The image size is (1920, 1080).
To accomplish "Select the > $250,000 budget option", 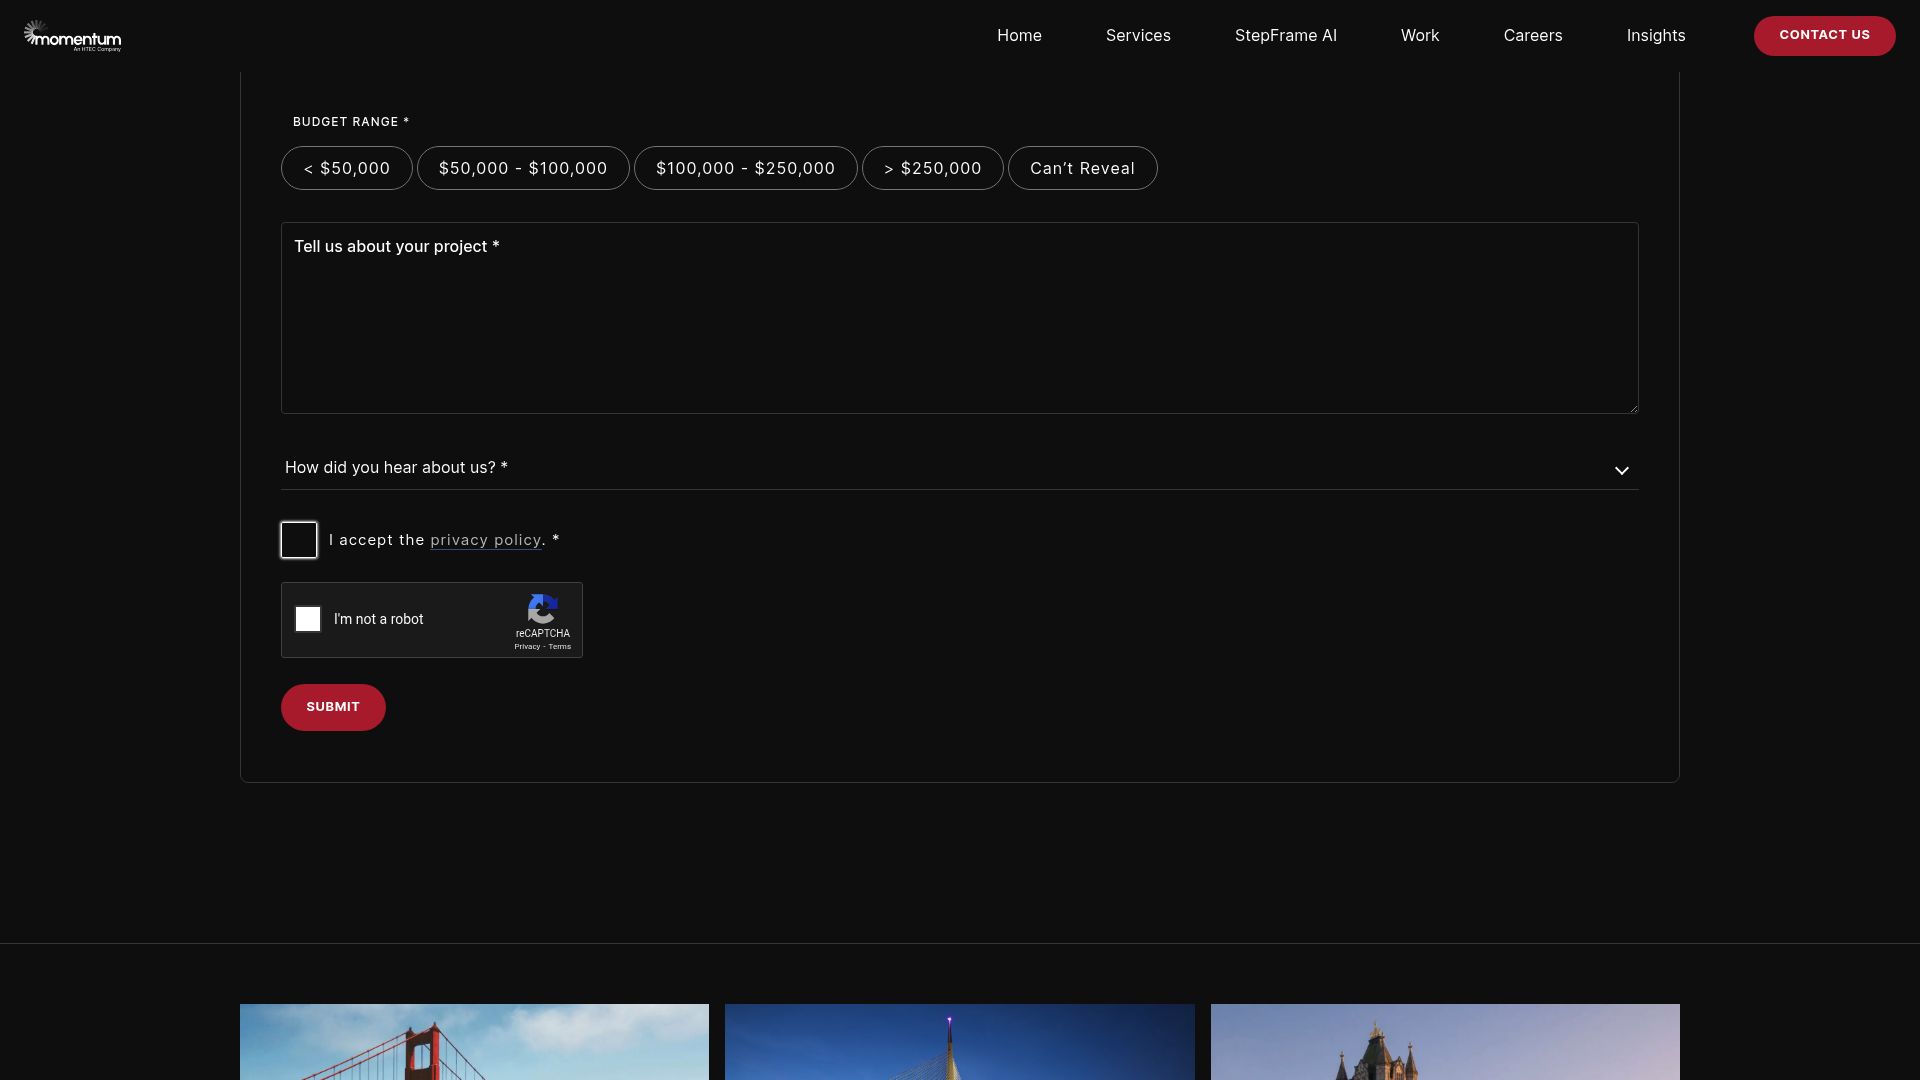I will [932, 168].
